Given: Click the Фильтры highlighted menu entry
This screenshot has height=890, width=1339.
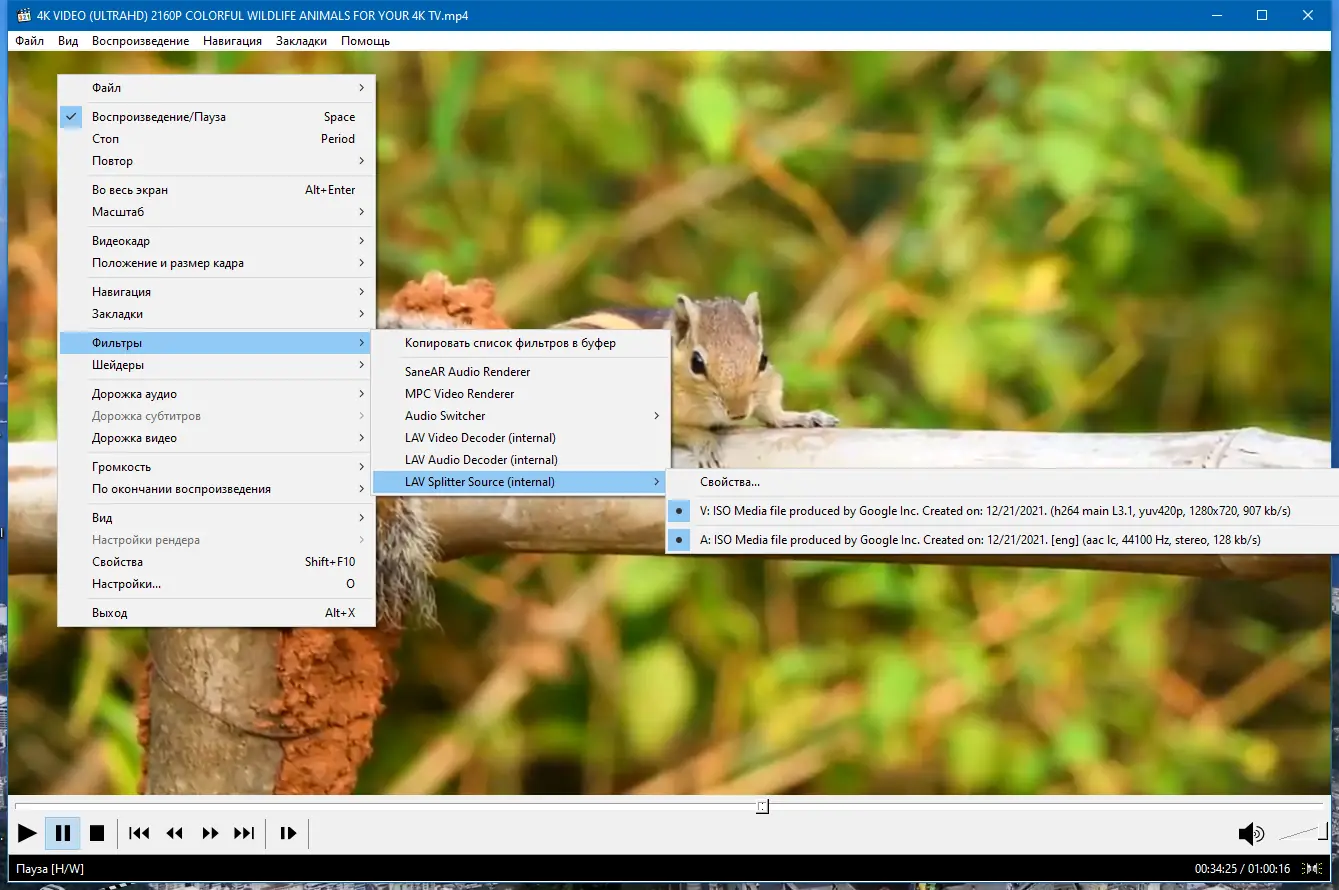Looking at the screenshot, I should [216, 343].
